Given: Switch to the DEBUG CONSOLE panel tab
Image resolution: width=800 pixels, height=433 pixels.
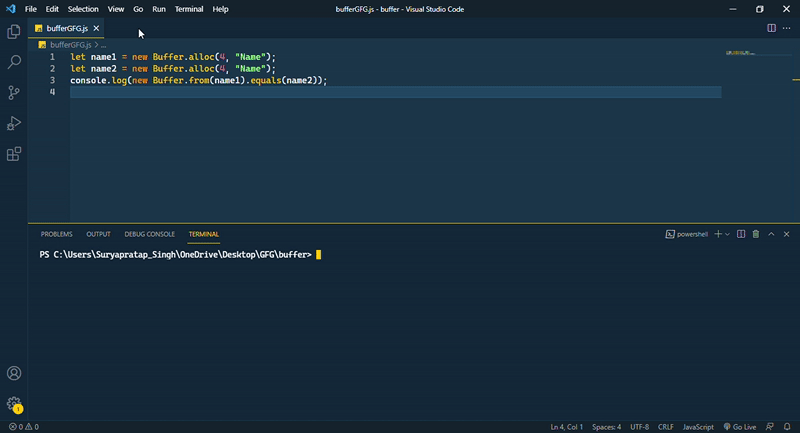Looking at the screenshot, I should (x=149, y=234).
